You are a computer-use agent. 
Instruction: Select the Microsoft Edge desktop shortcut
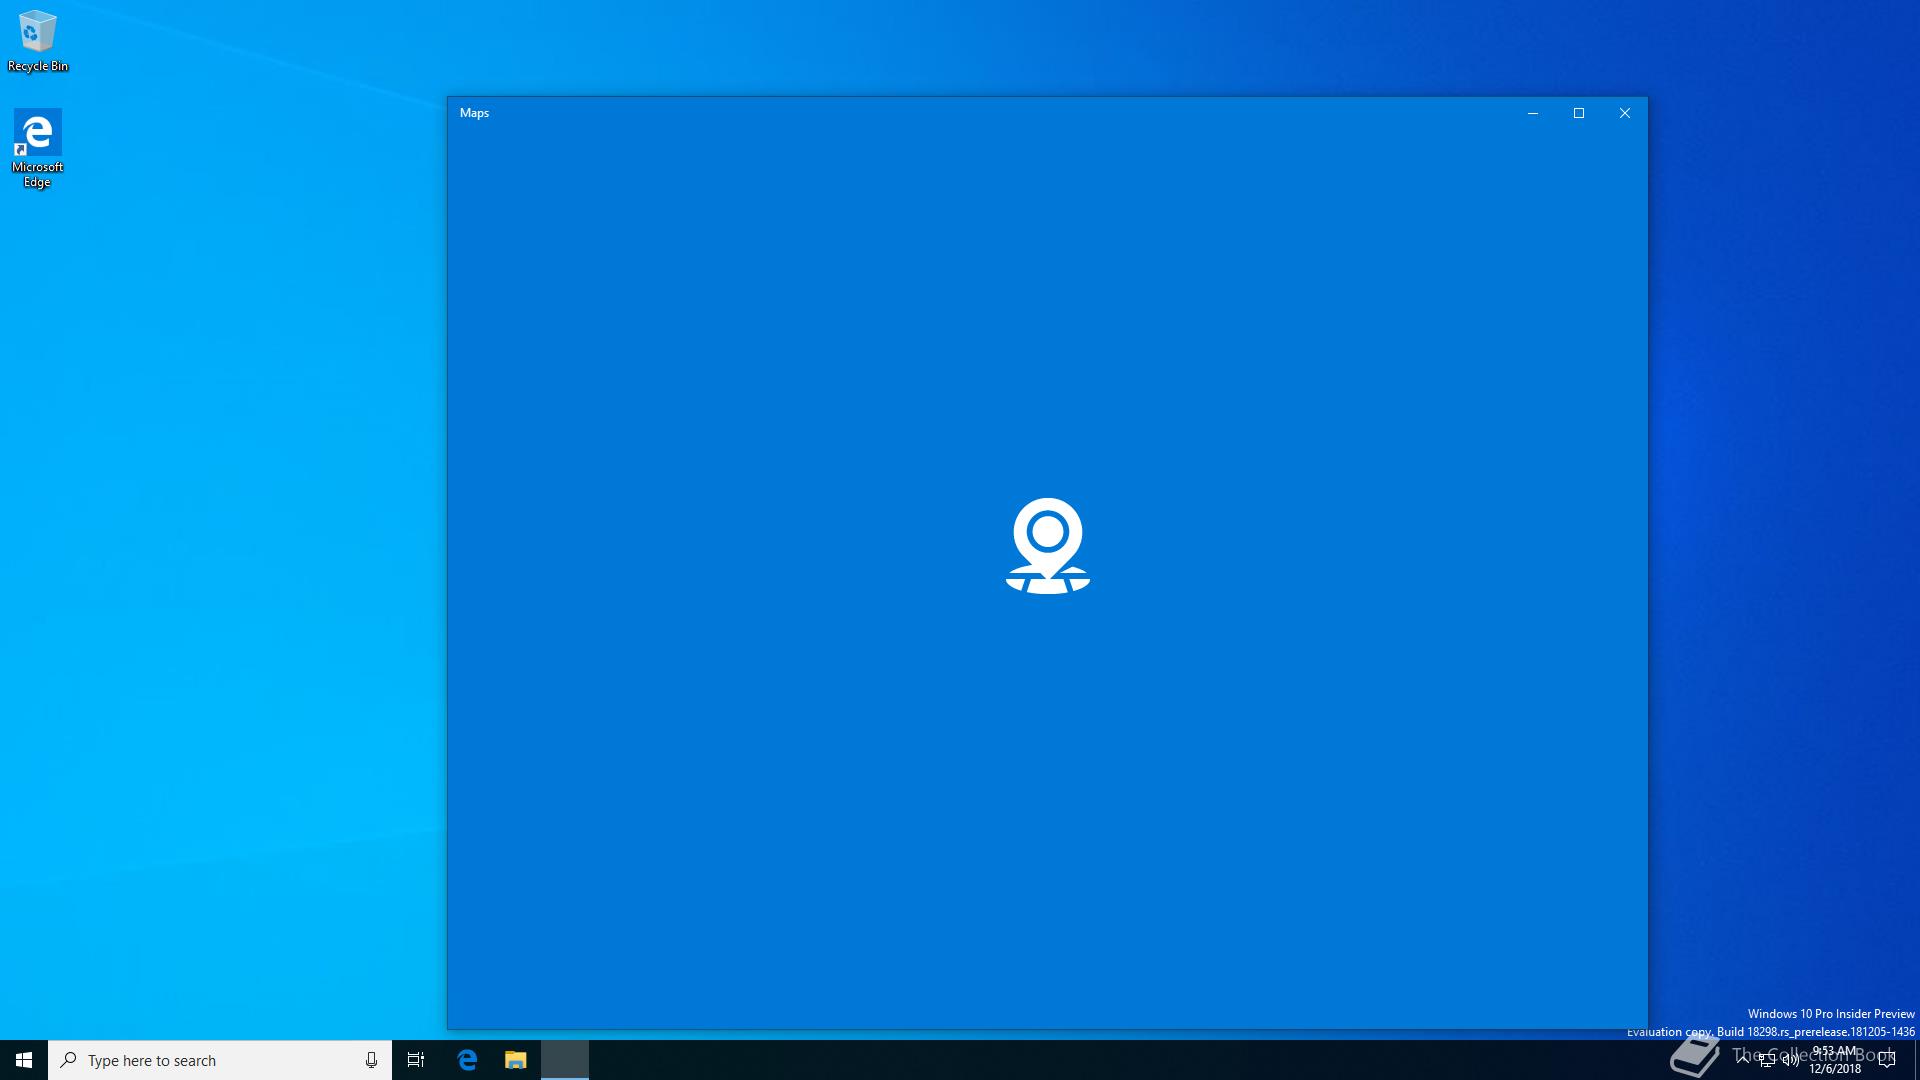coord(37,148)
